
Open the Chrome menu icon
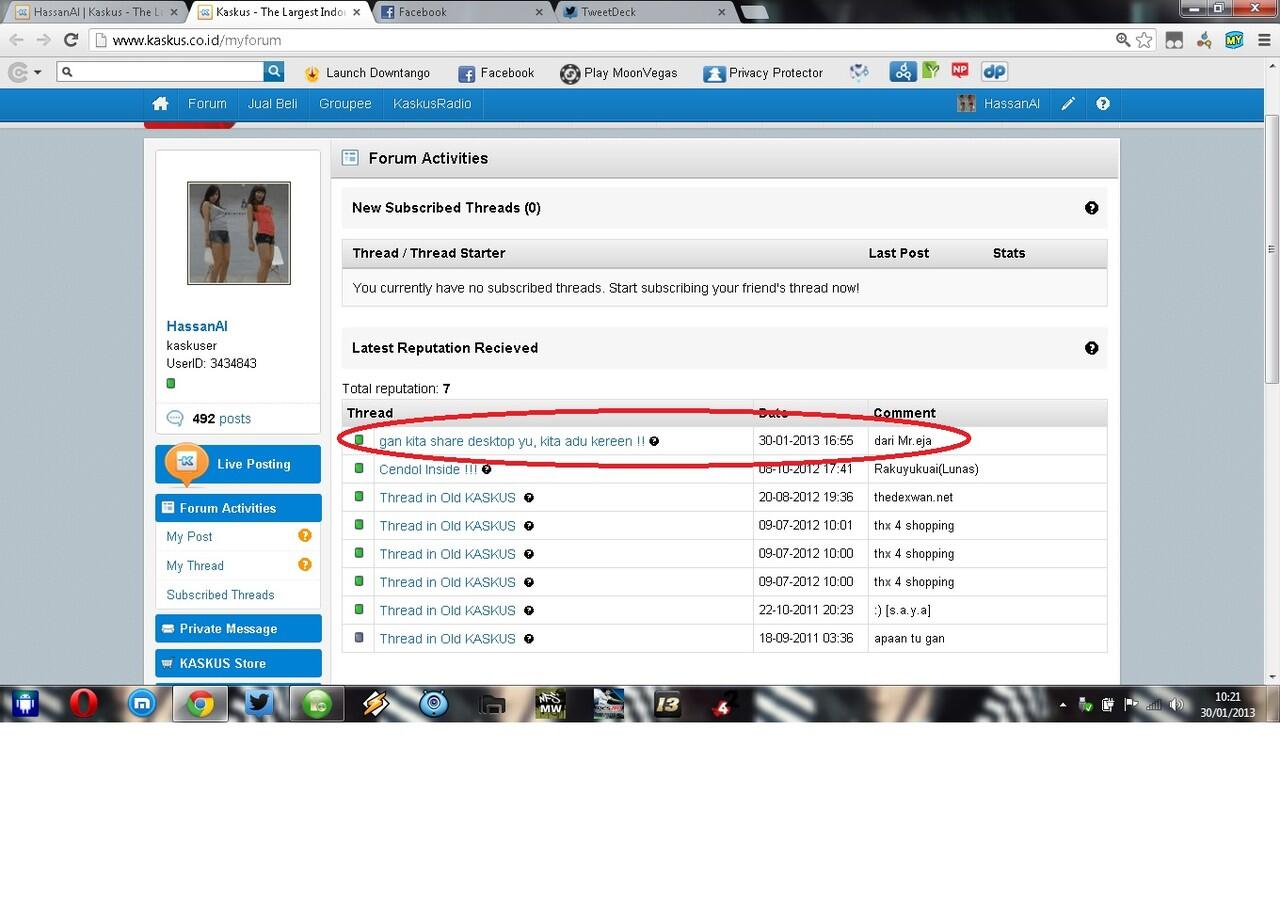tap(1262, 40)
